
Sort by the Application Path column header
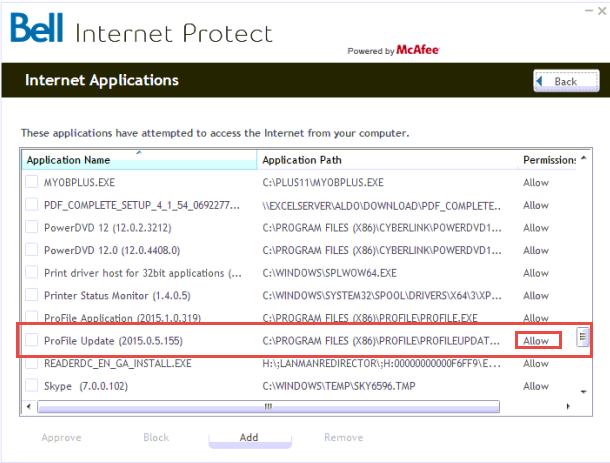[387, 160]
